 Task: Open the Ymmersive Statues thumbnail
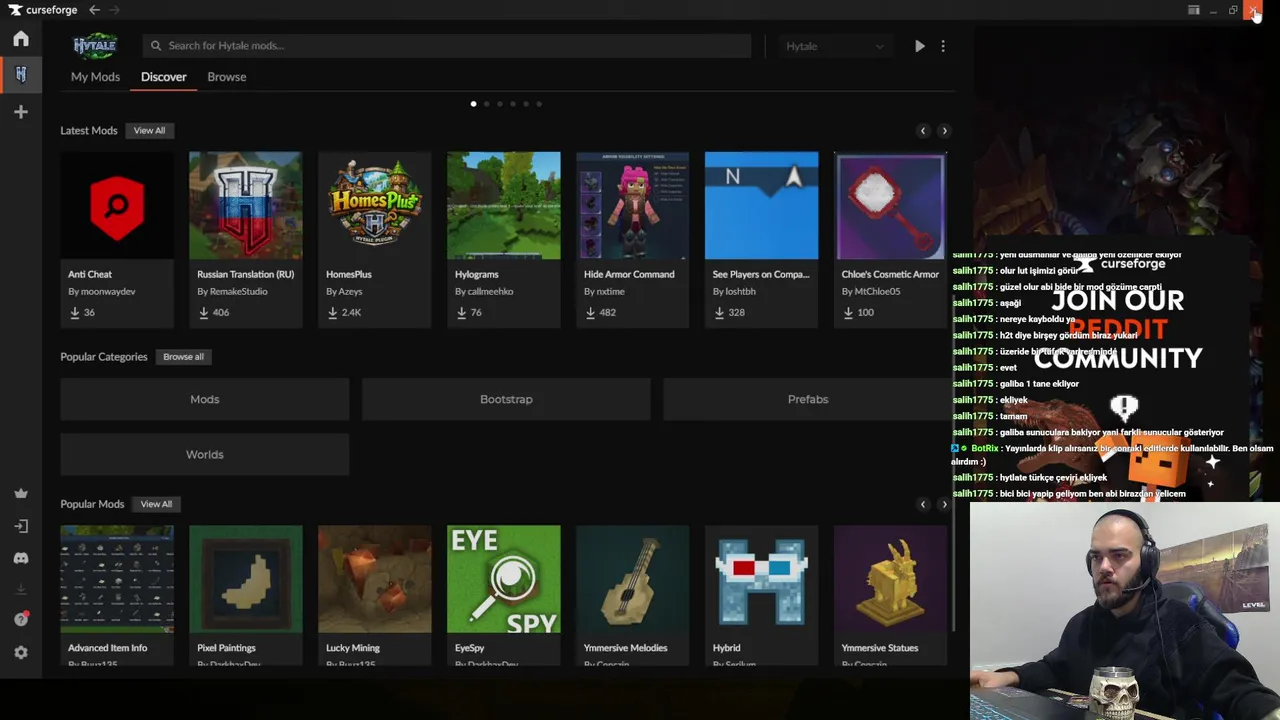pyautogui.click(x=890, y=579)
